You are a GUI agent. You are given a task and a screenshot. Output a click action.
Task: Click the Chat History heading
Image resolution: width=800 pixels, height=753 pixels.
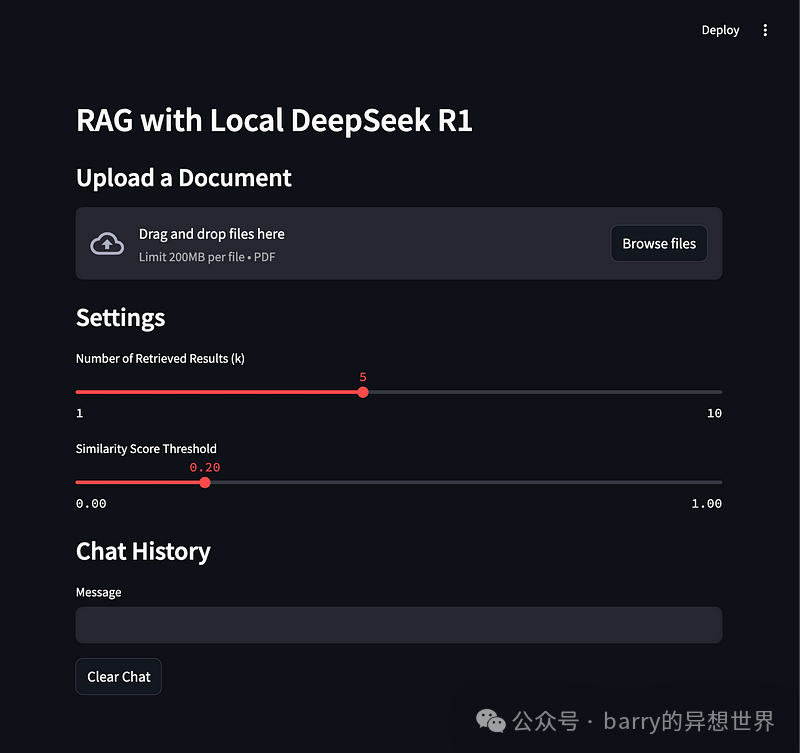coord(143,551)
